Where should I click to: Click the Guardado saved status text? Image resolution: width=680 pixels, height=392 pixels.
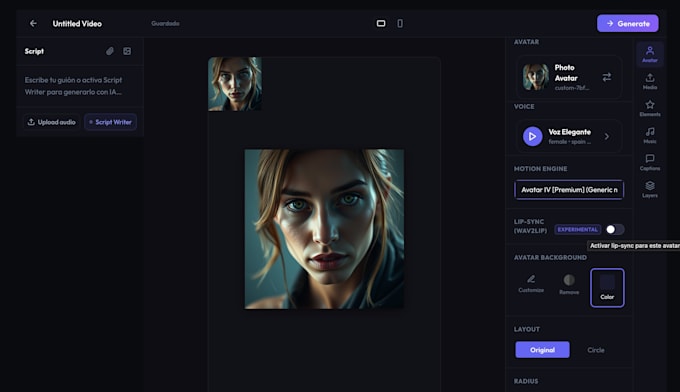[165, 23]
